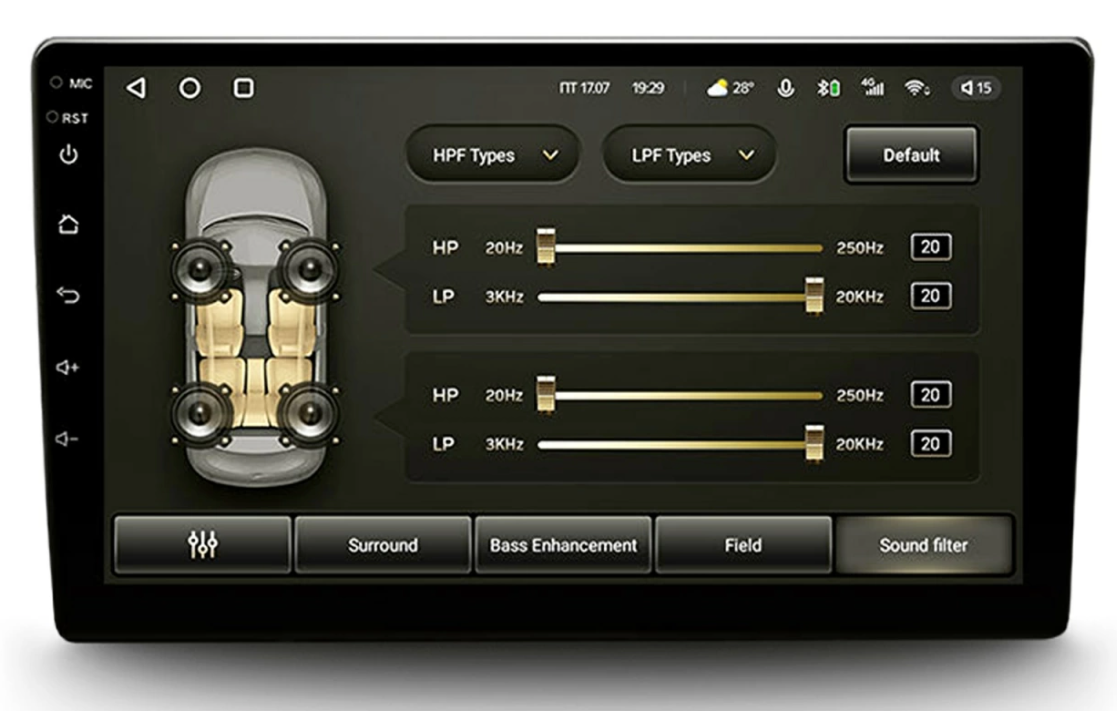Screen dimensions: 1117x711
Task: Tap the Android back triangle icon
Action: click(x=136, y=88)
